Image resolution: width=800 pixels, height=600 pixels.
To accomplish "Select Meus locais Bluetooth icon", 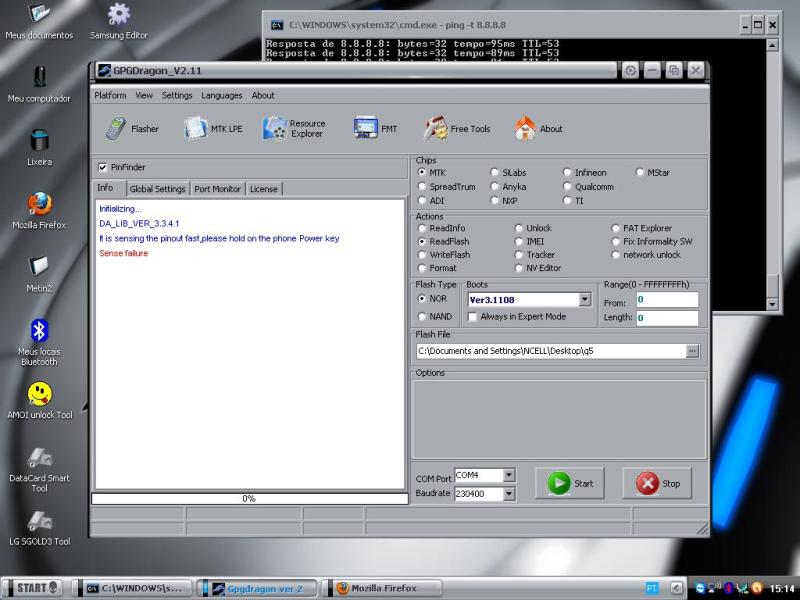I will coord(39,342).
